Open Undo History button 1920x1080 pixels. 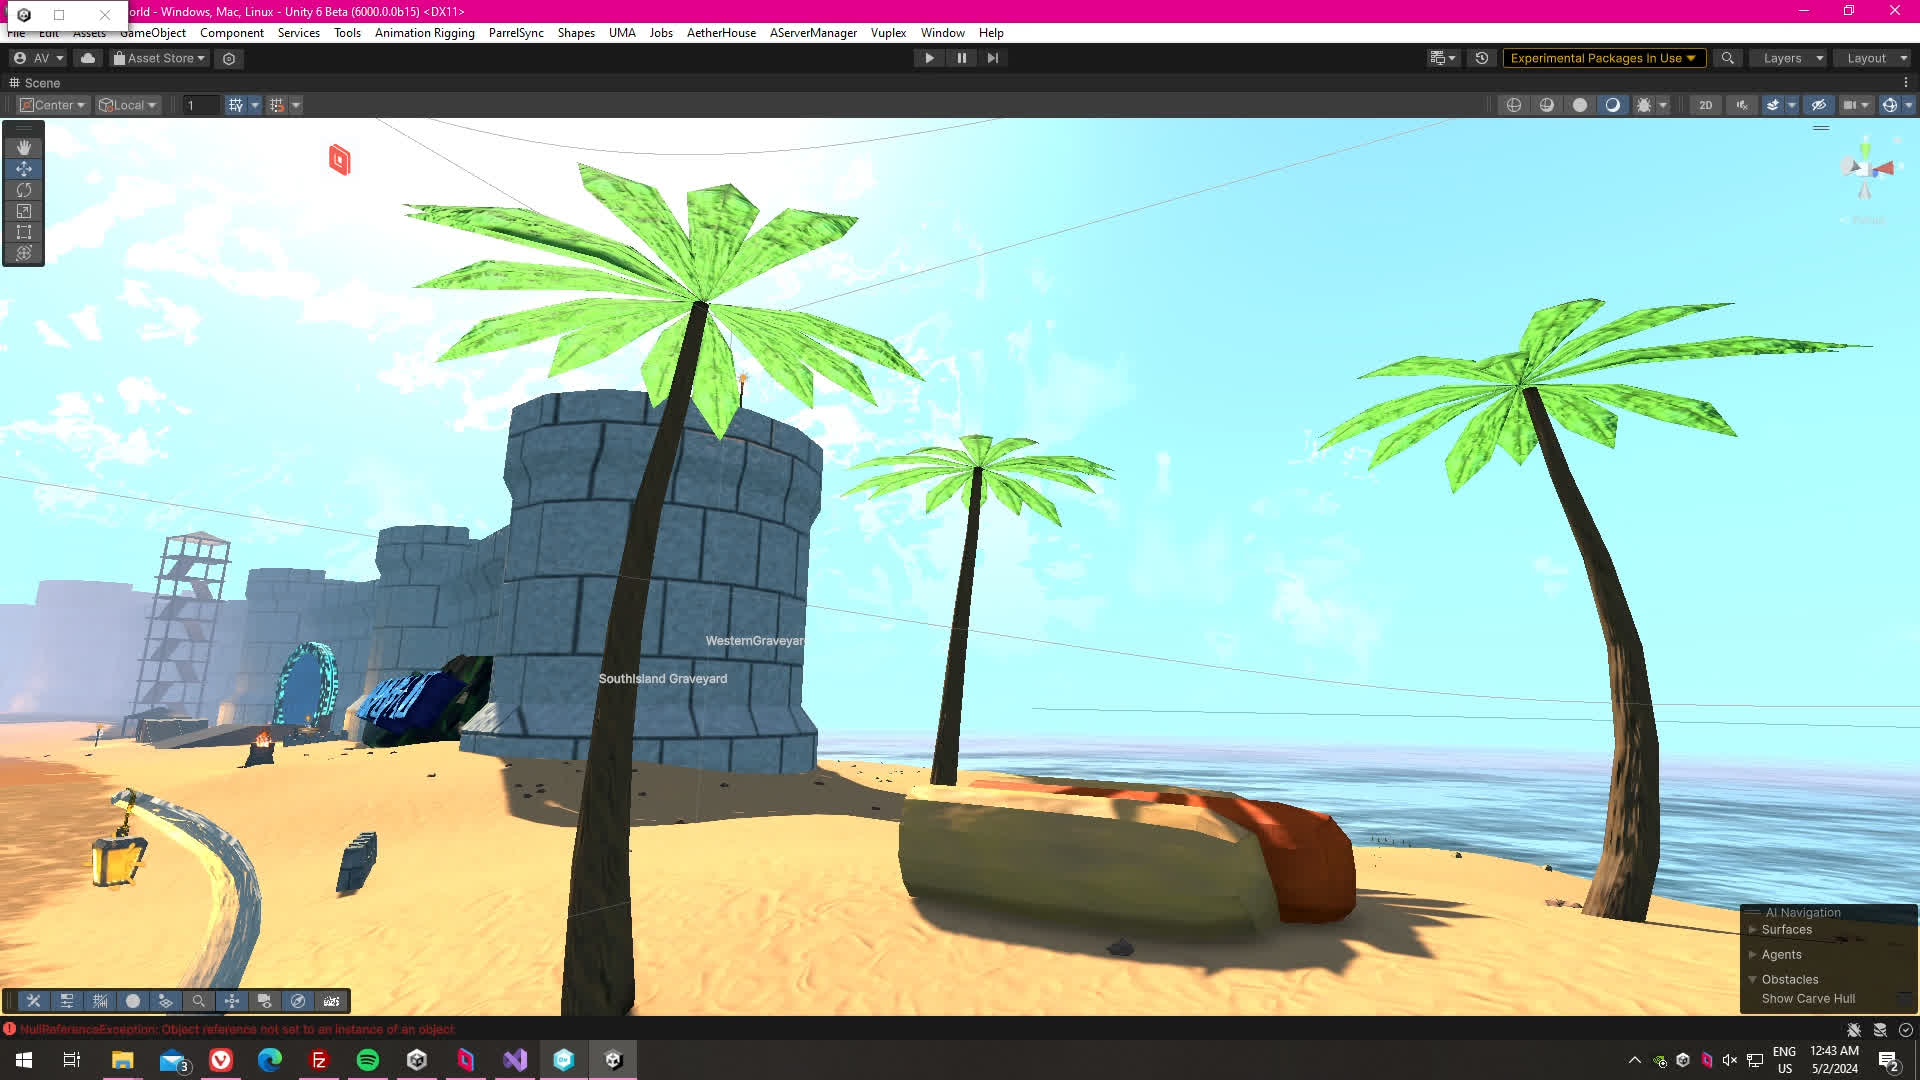(x=1482, y=58)
